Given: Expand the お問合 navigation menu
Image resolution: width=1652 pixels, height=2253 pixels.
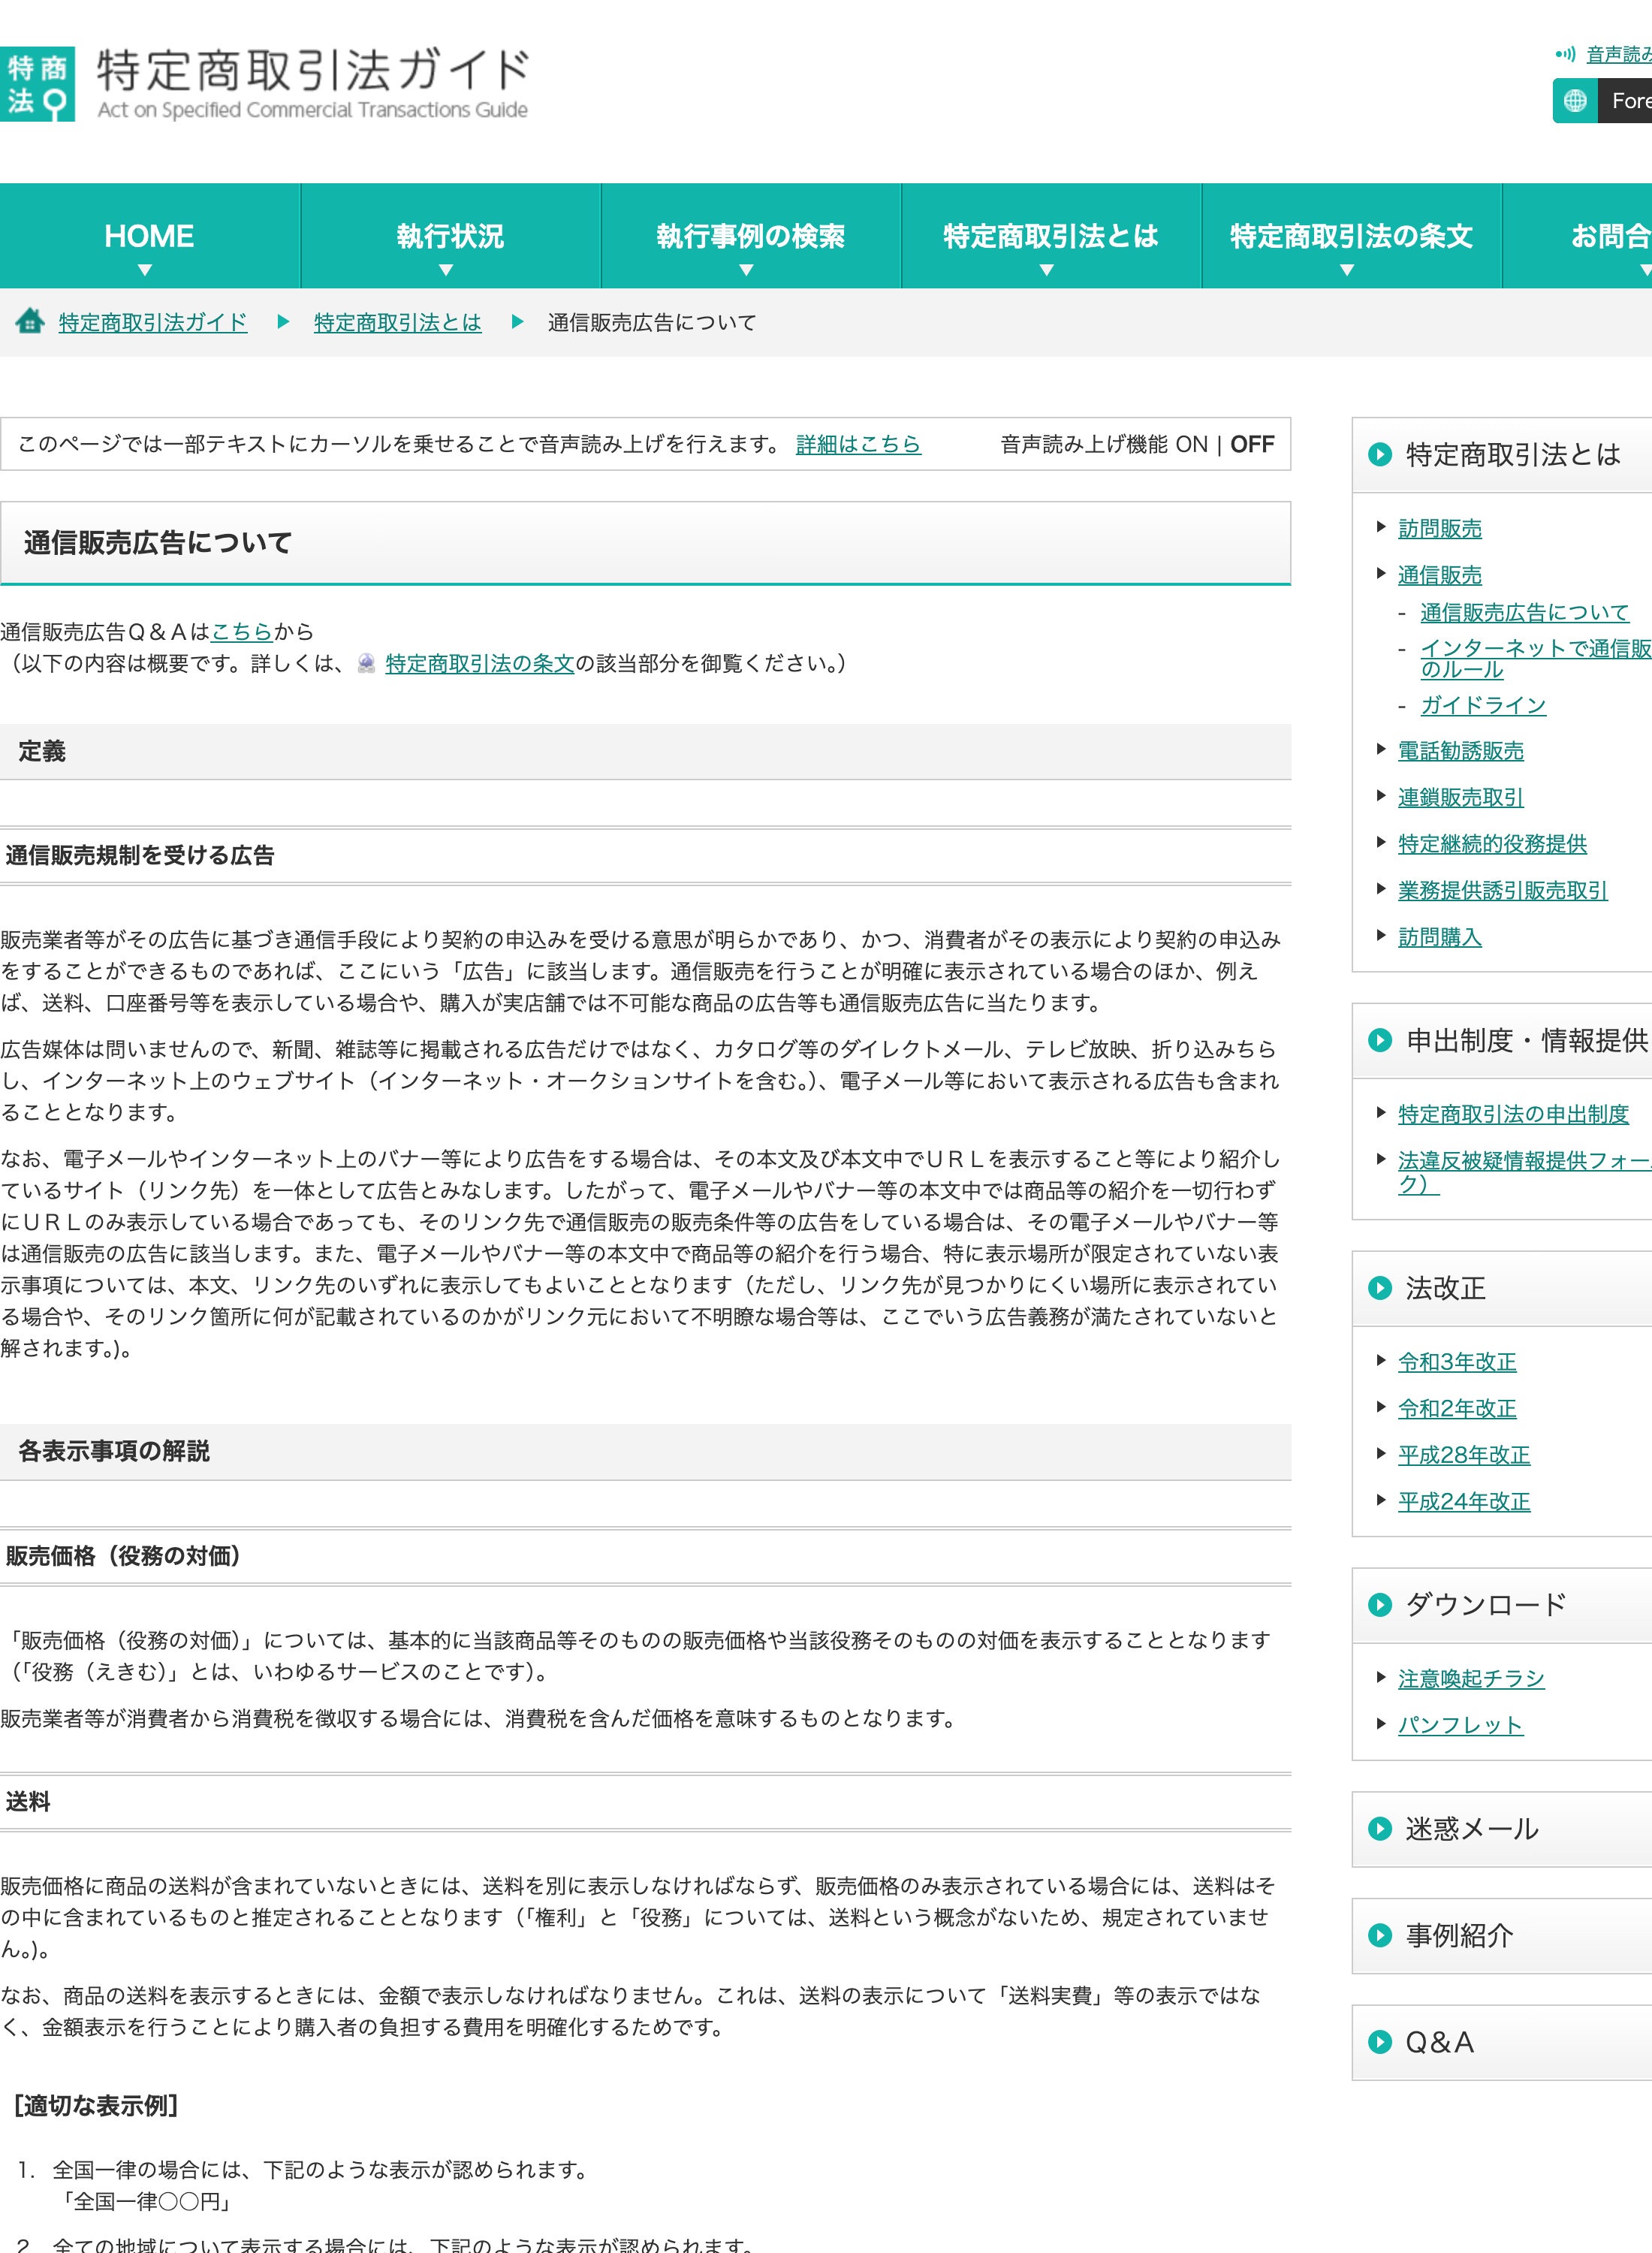Looking at the screenshot, I should tap(1578, 237).
